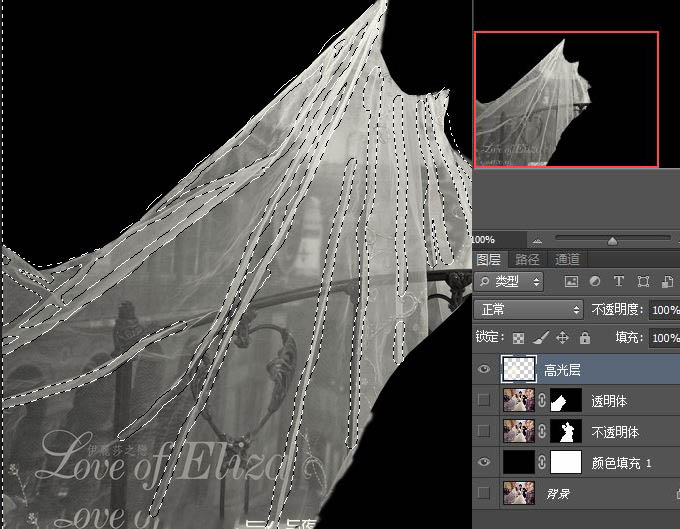The image size is (680, 529).
Task: Toggle mask link on 不透明体 layer
Action: (542, 431)
